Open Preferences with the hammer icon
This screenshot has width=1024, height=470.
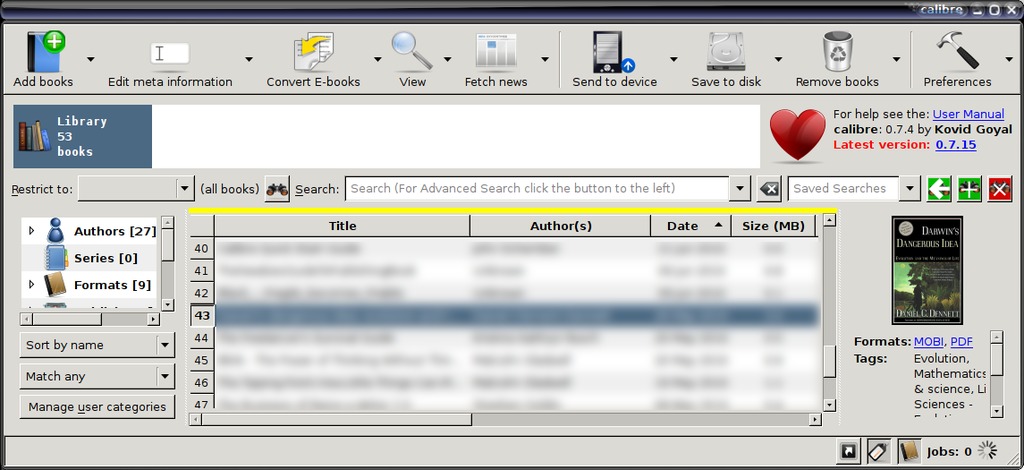tap(956, 51)
